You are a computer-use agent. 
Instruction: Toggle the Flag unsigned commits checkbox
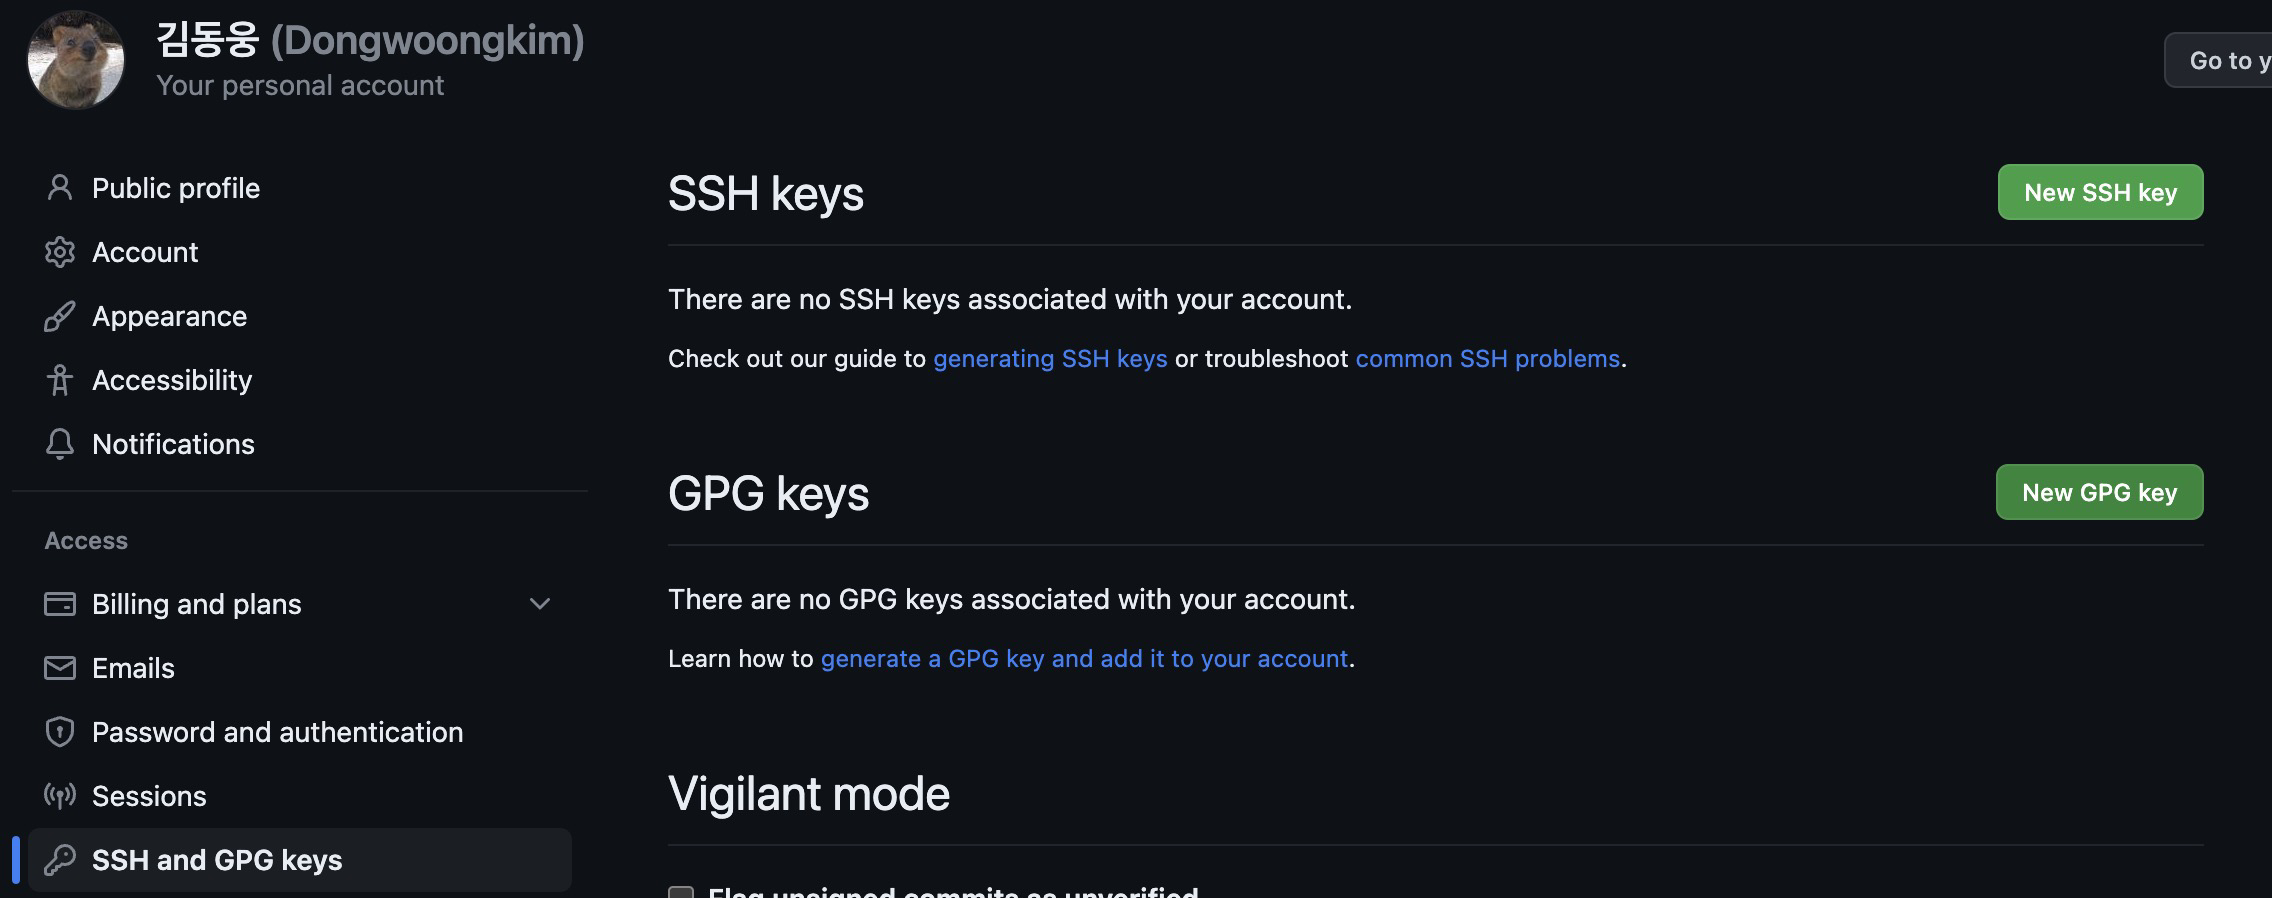click(x=681, y=892)
